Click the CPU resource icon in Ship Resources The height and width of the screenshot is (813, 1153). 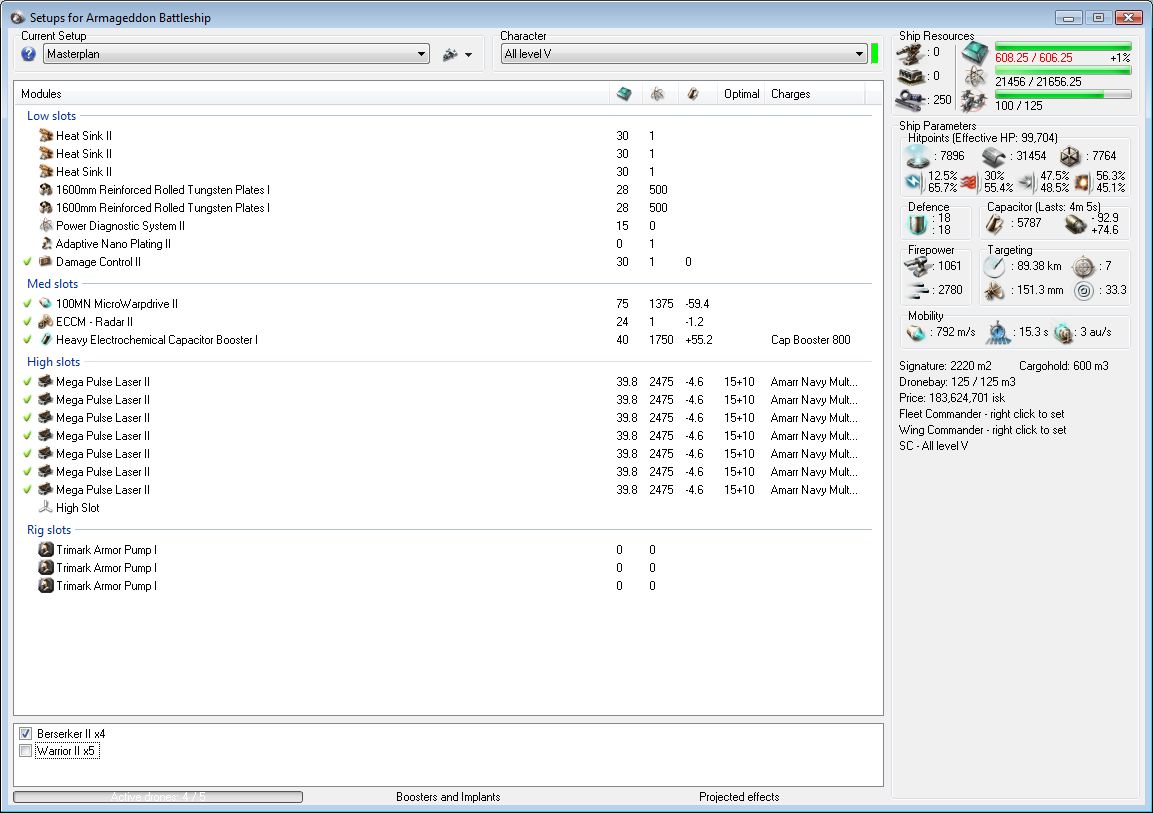[975, 54]
